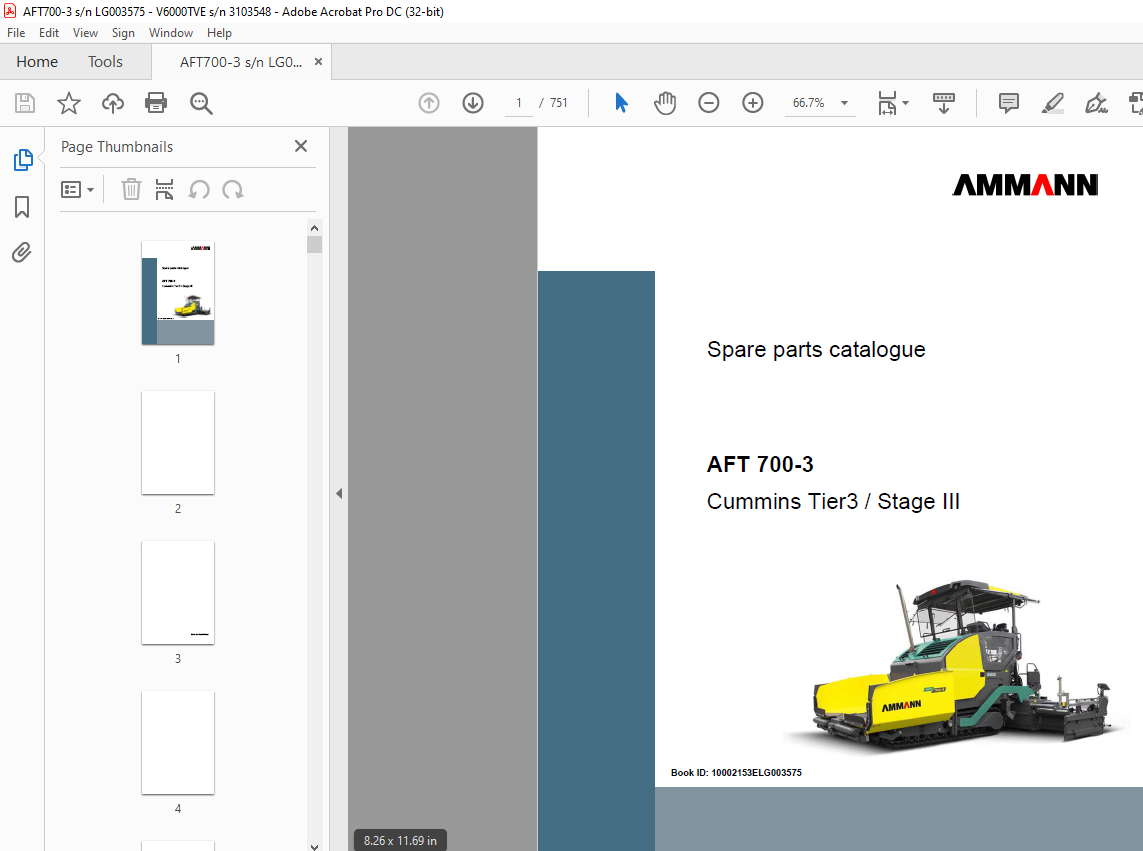Select page 2 thumbnail
Screen dimensions: 1143x851
click(178, 443)
